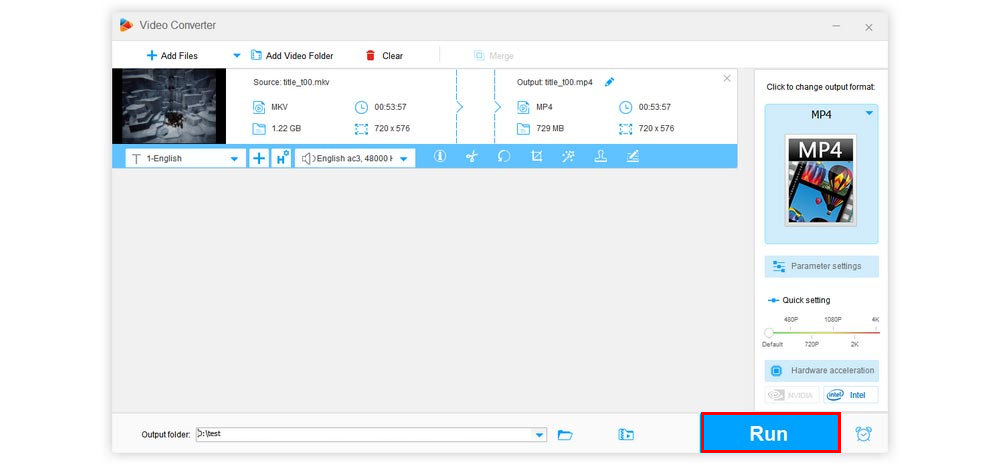Add a subtitle with the plus icon
This screenshot has height=465, width=1000.
[258, 158]
